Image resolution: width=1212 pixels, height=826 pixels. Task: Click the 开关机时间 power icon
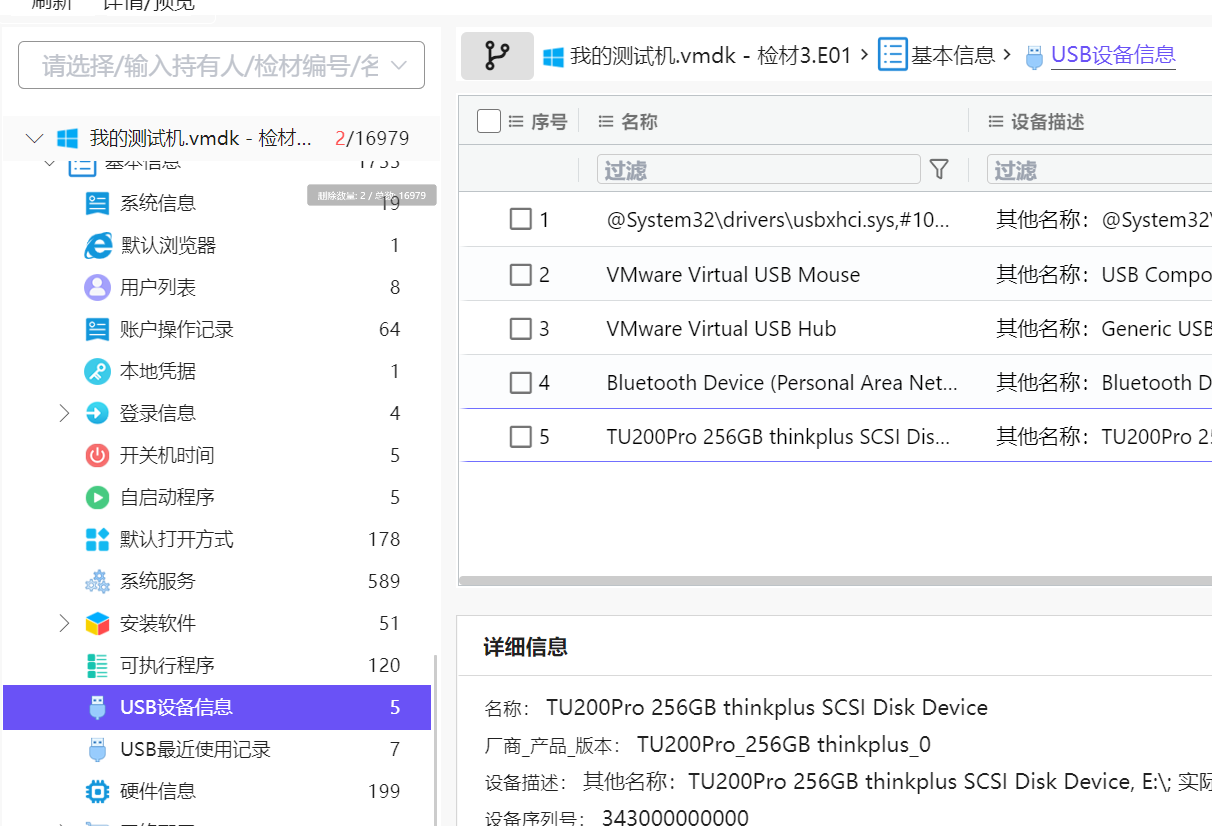click(x=97, y=455)
